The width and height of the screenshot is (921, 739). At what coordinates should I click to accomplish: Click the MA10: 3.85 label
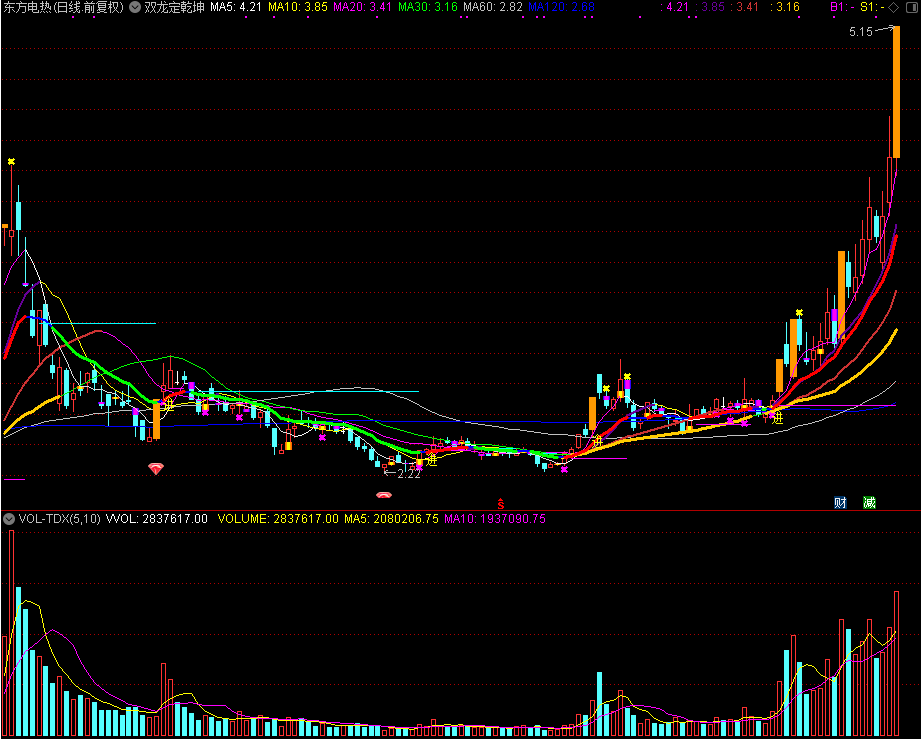coord(298,8)
